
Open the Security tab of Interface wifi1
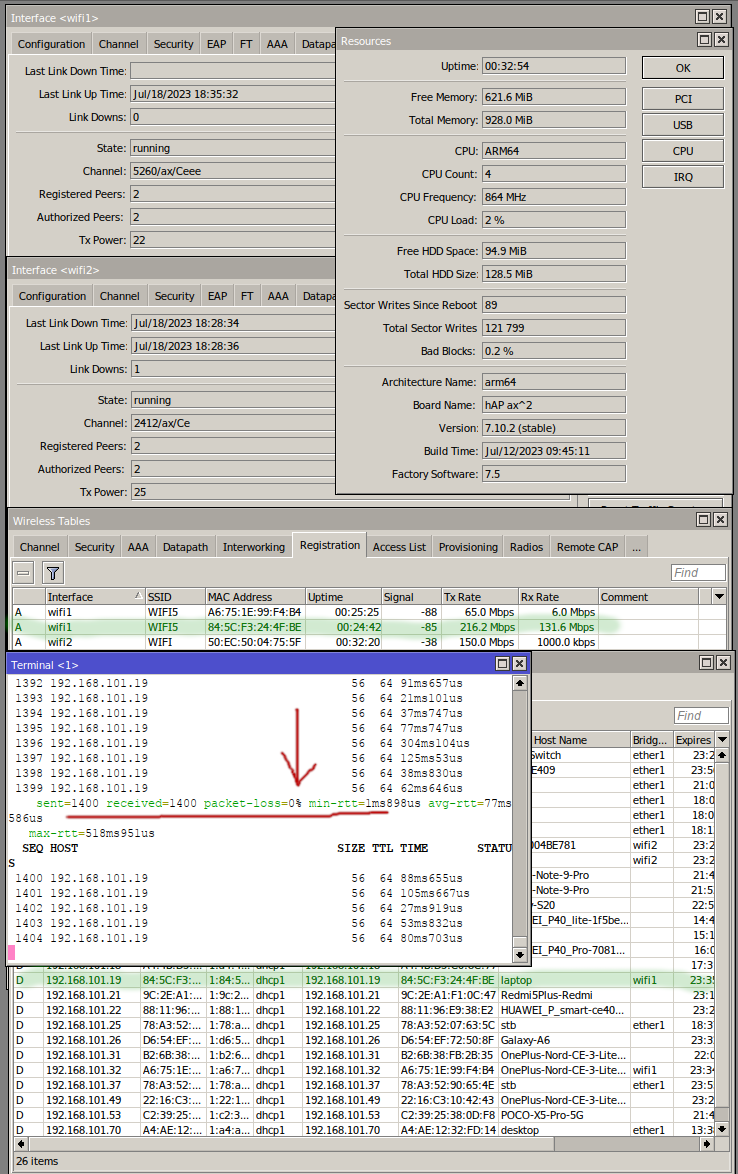coord(173,44)
